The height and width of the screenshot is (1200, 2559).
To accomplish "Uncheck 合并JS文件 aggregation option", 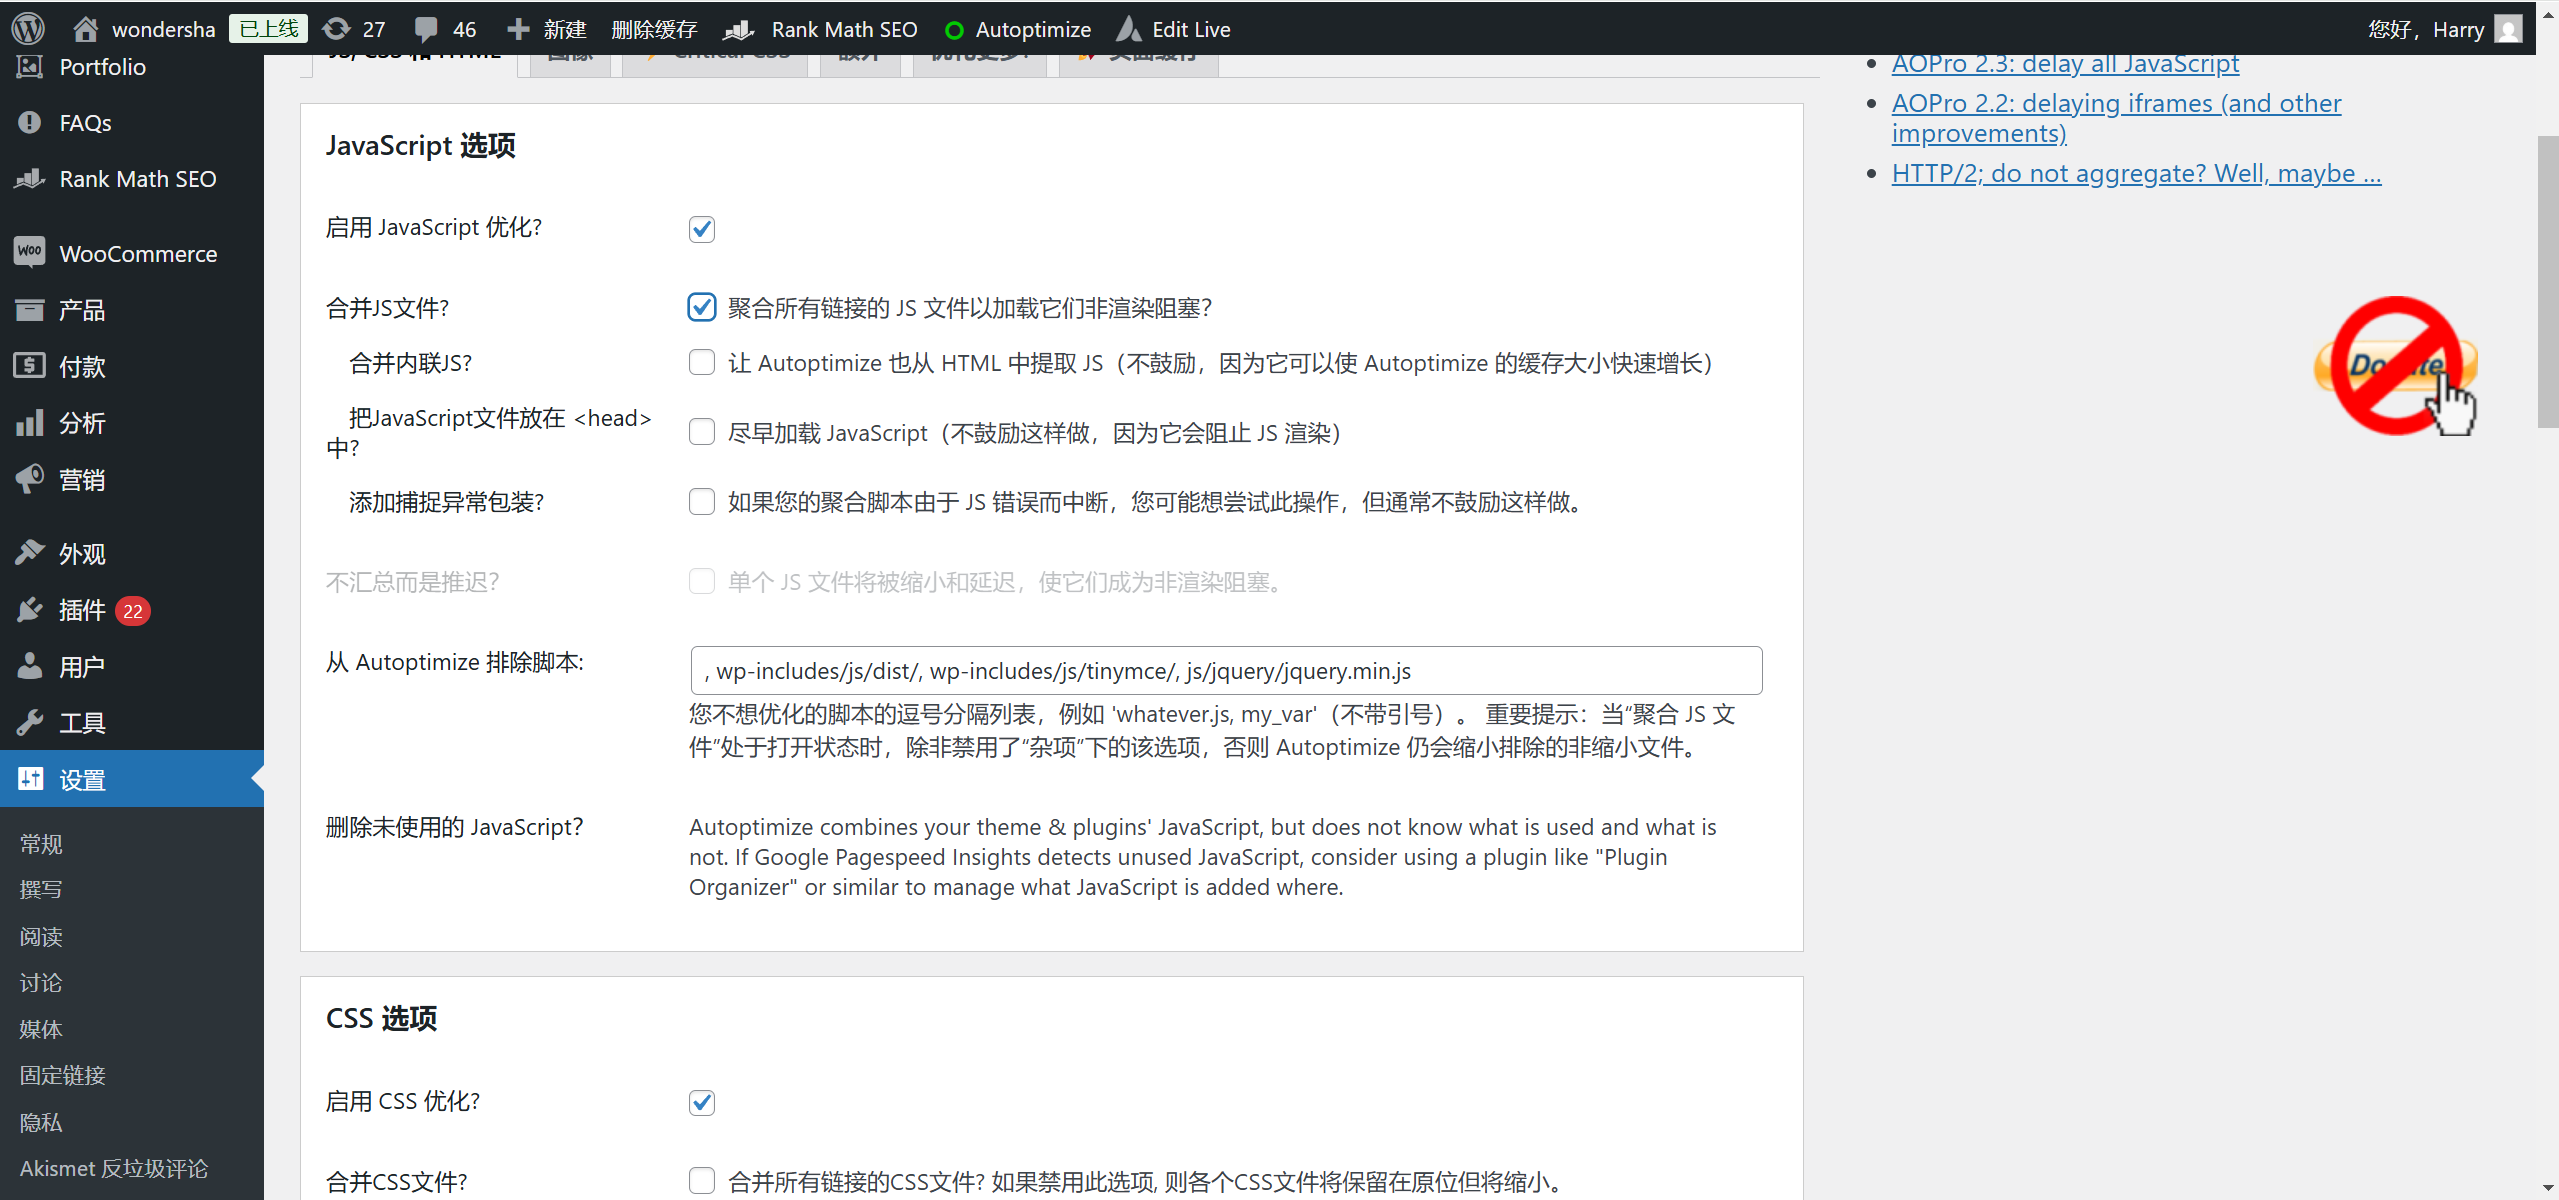I will tap(701, 307).
